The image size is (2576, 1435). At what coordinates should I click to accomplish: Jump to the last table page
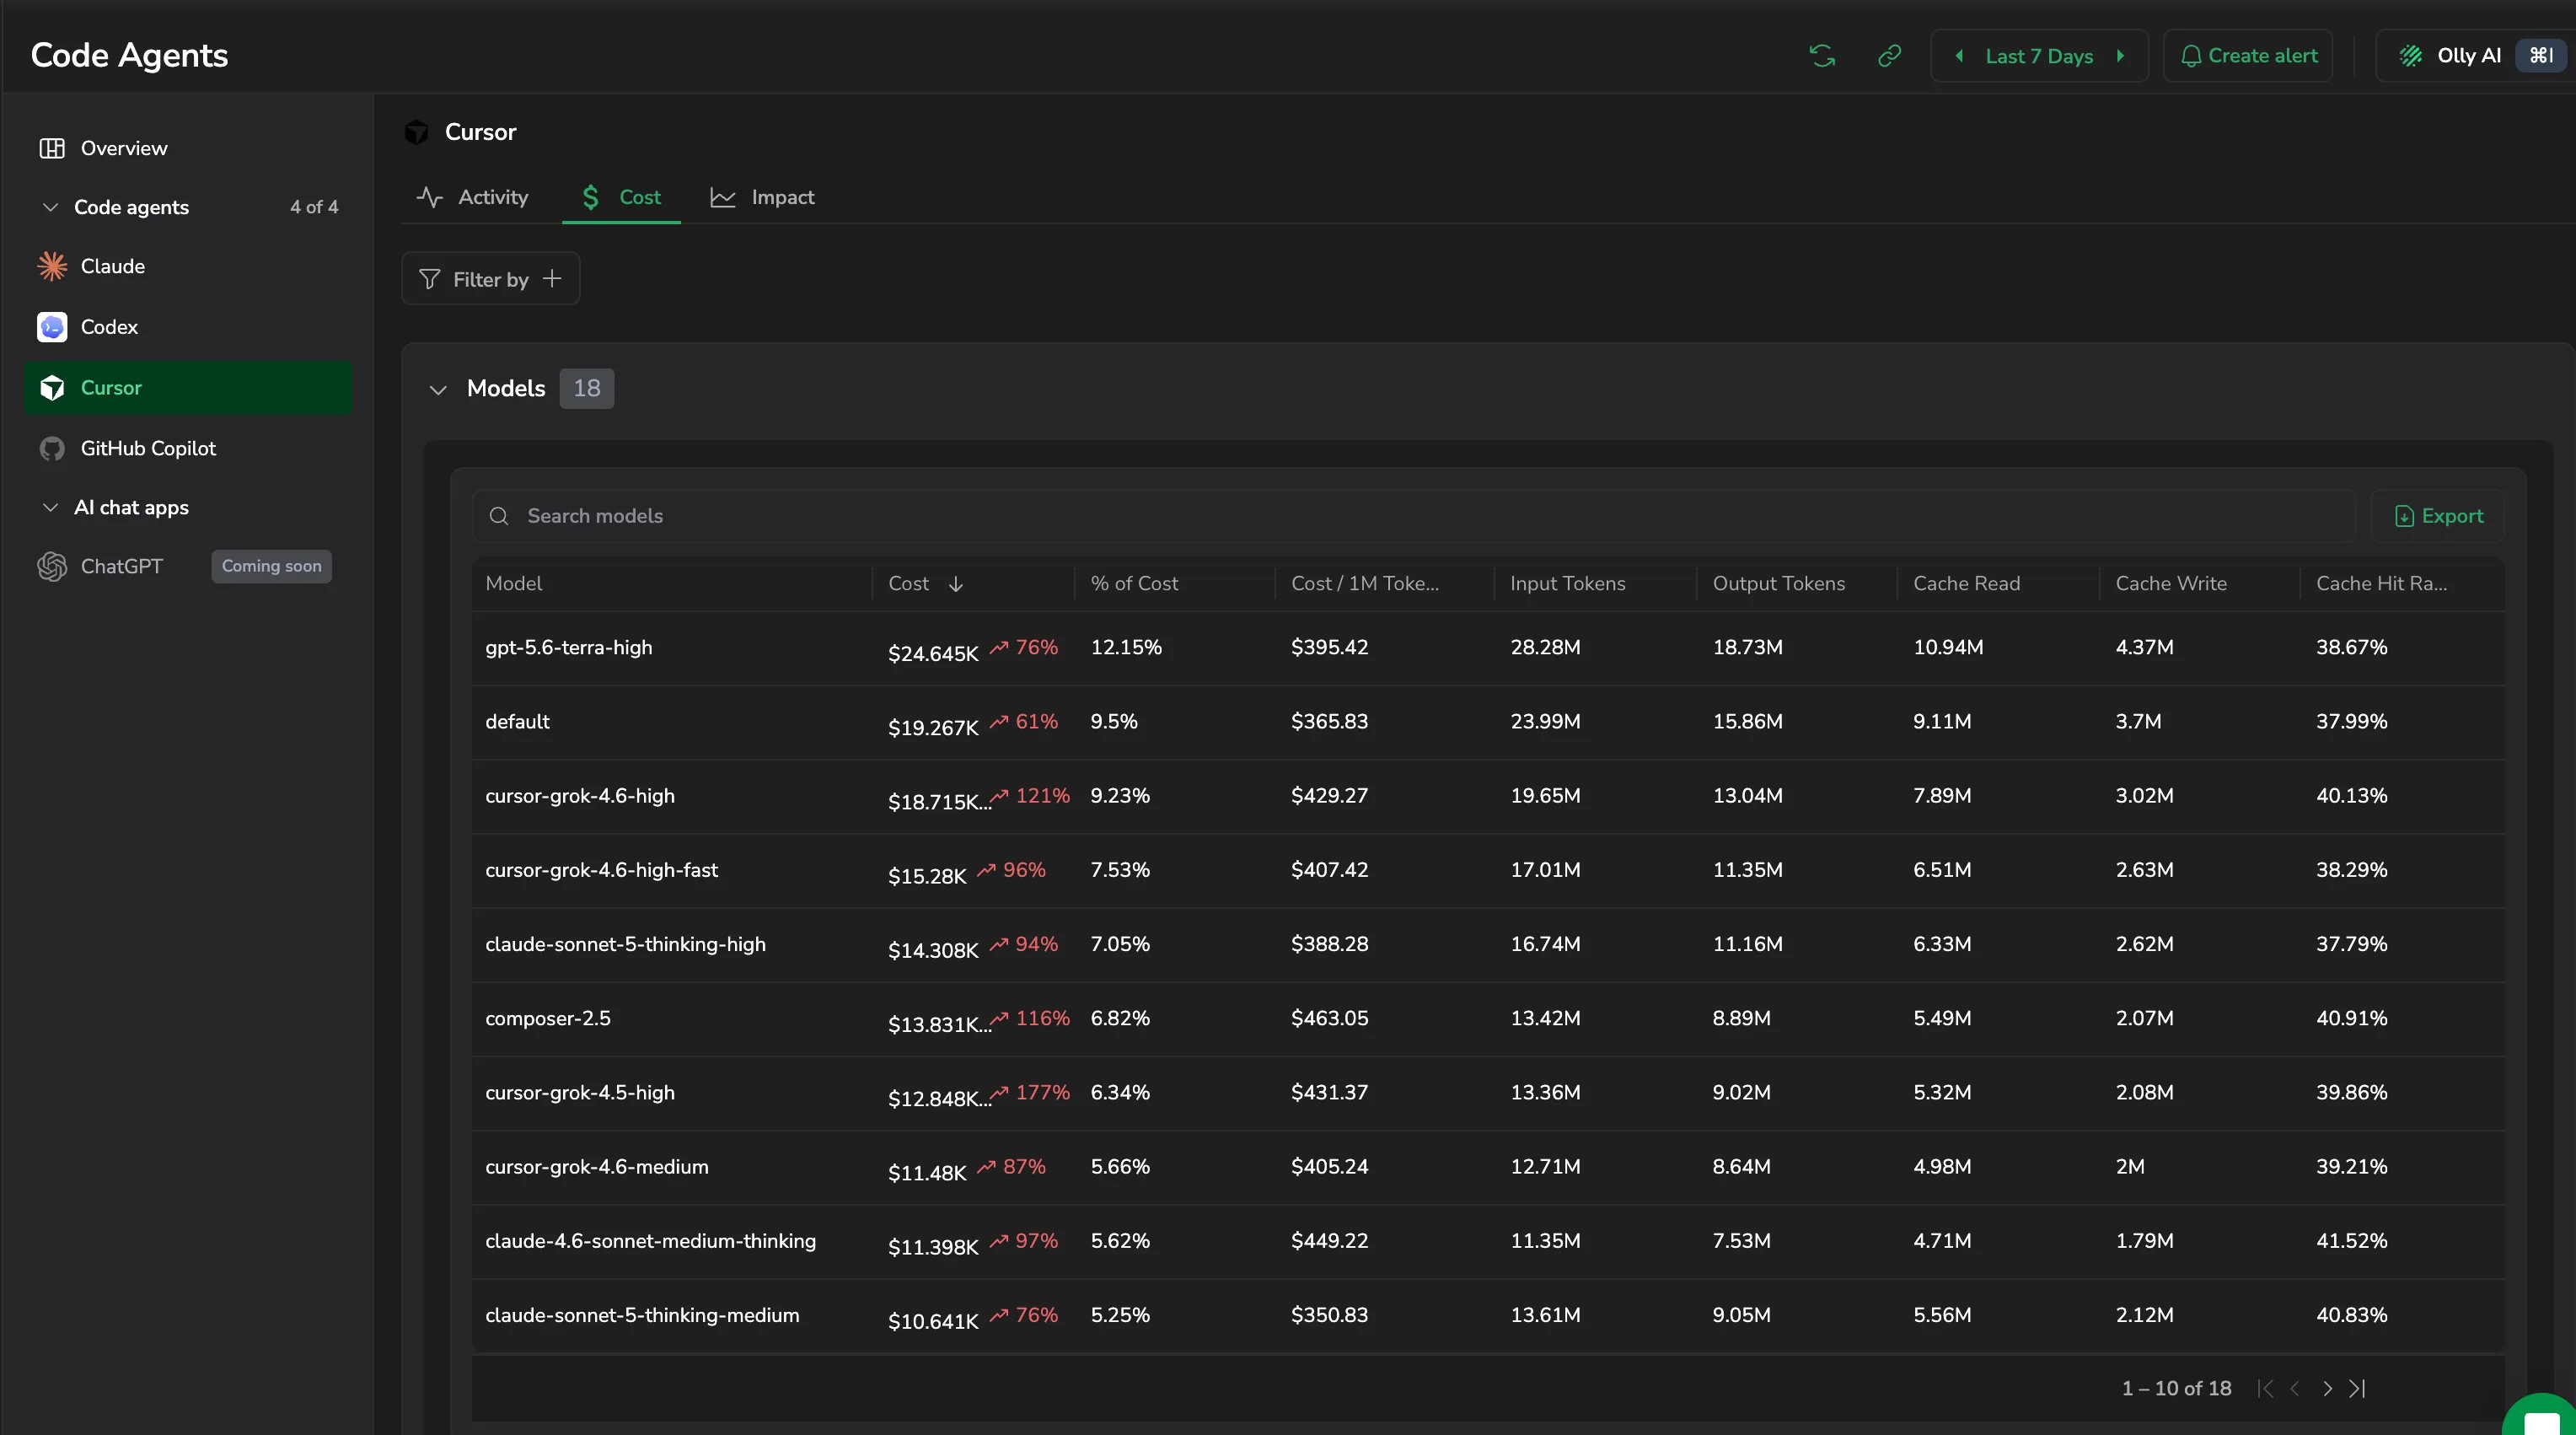[2358, 1388]
